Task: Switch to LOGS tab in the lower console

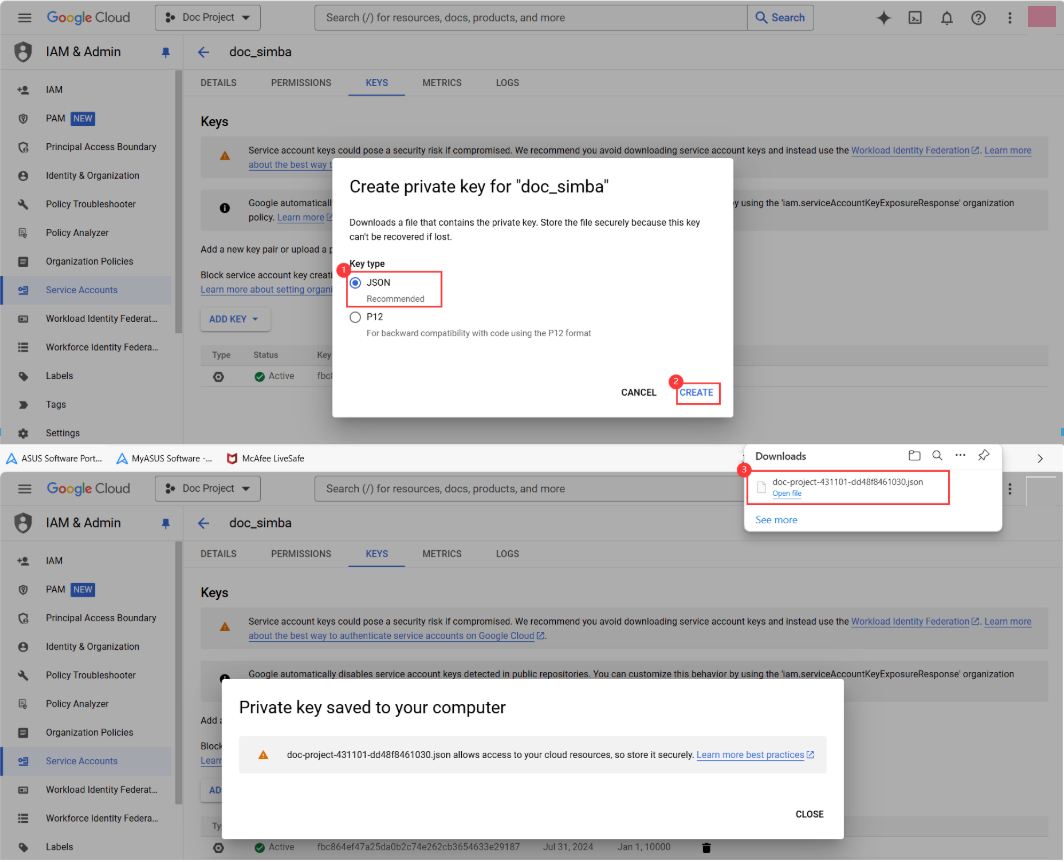Action: click(x=508, y=554)
